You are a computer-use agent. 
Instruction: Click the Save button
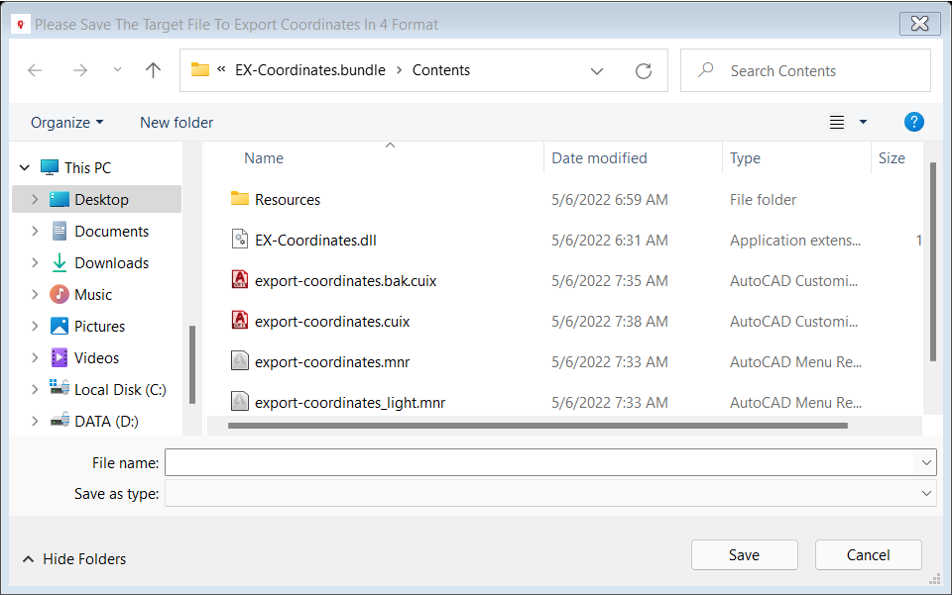(744, 555)
